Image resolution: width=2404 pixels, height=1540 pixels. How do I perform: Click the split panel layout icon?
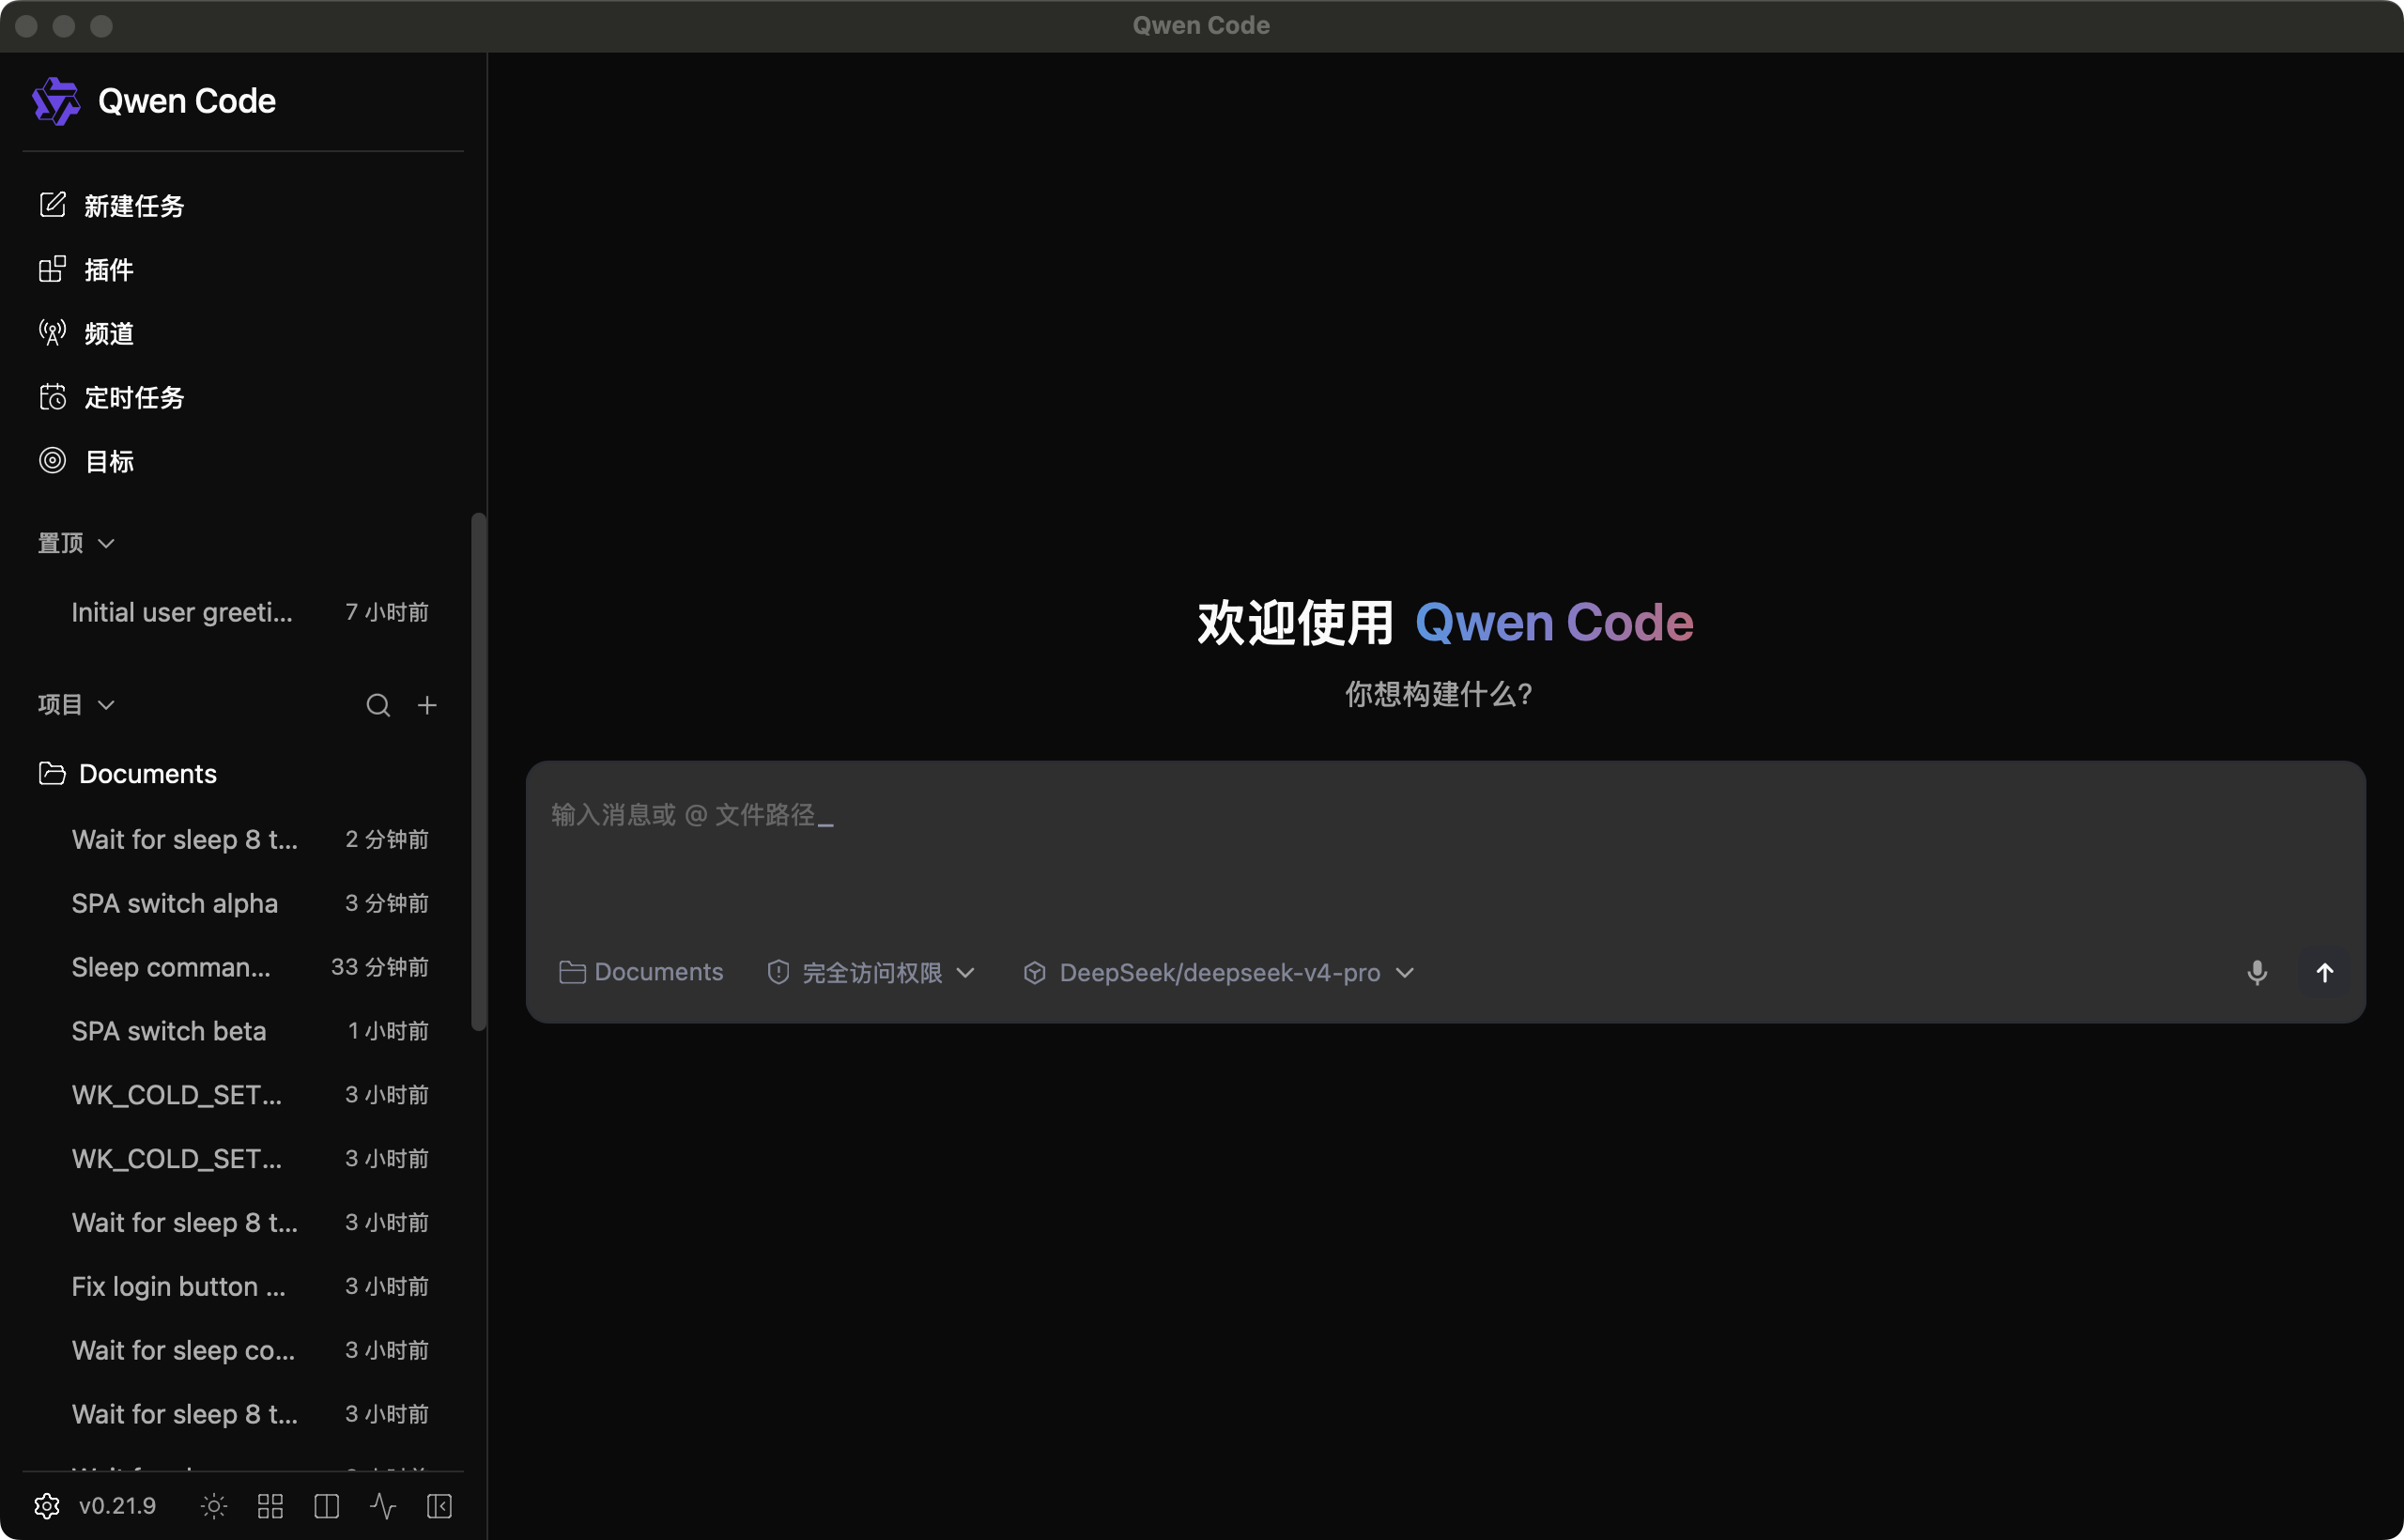[327, 1506]
